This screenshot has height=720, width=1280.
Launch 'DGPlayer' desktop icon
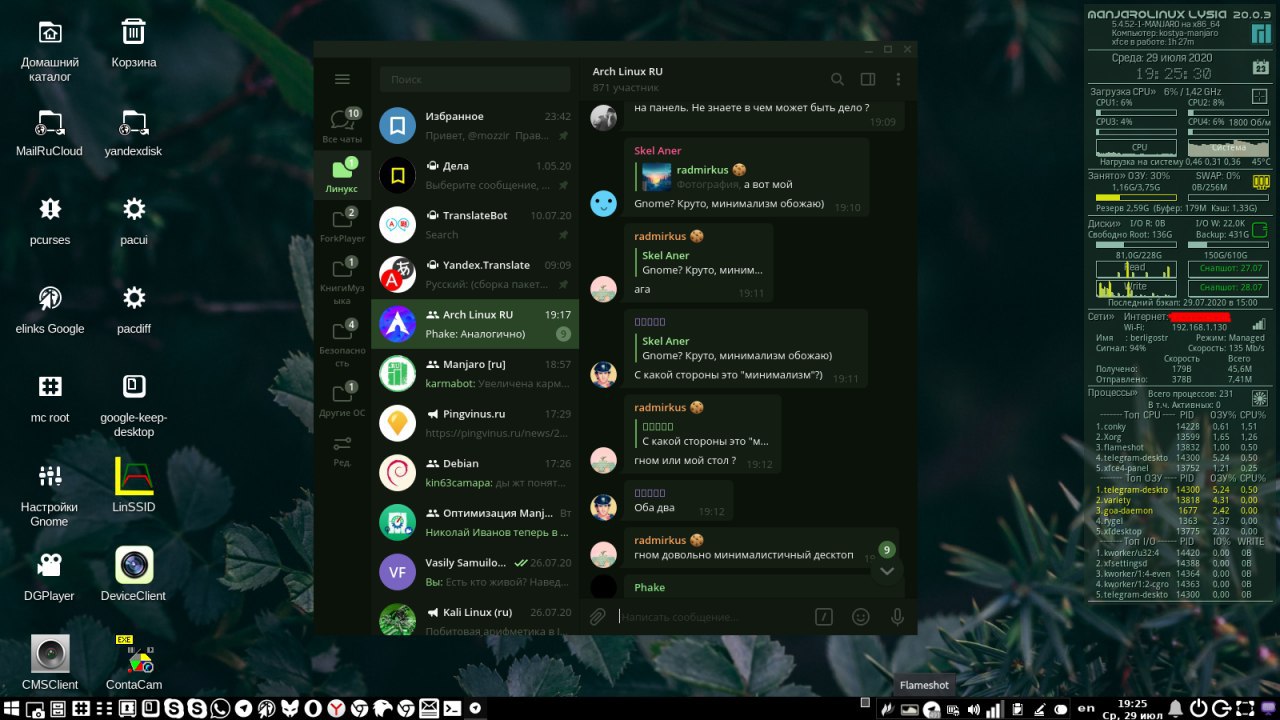(x=50, y=575)
